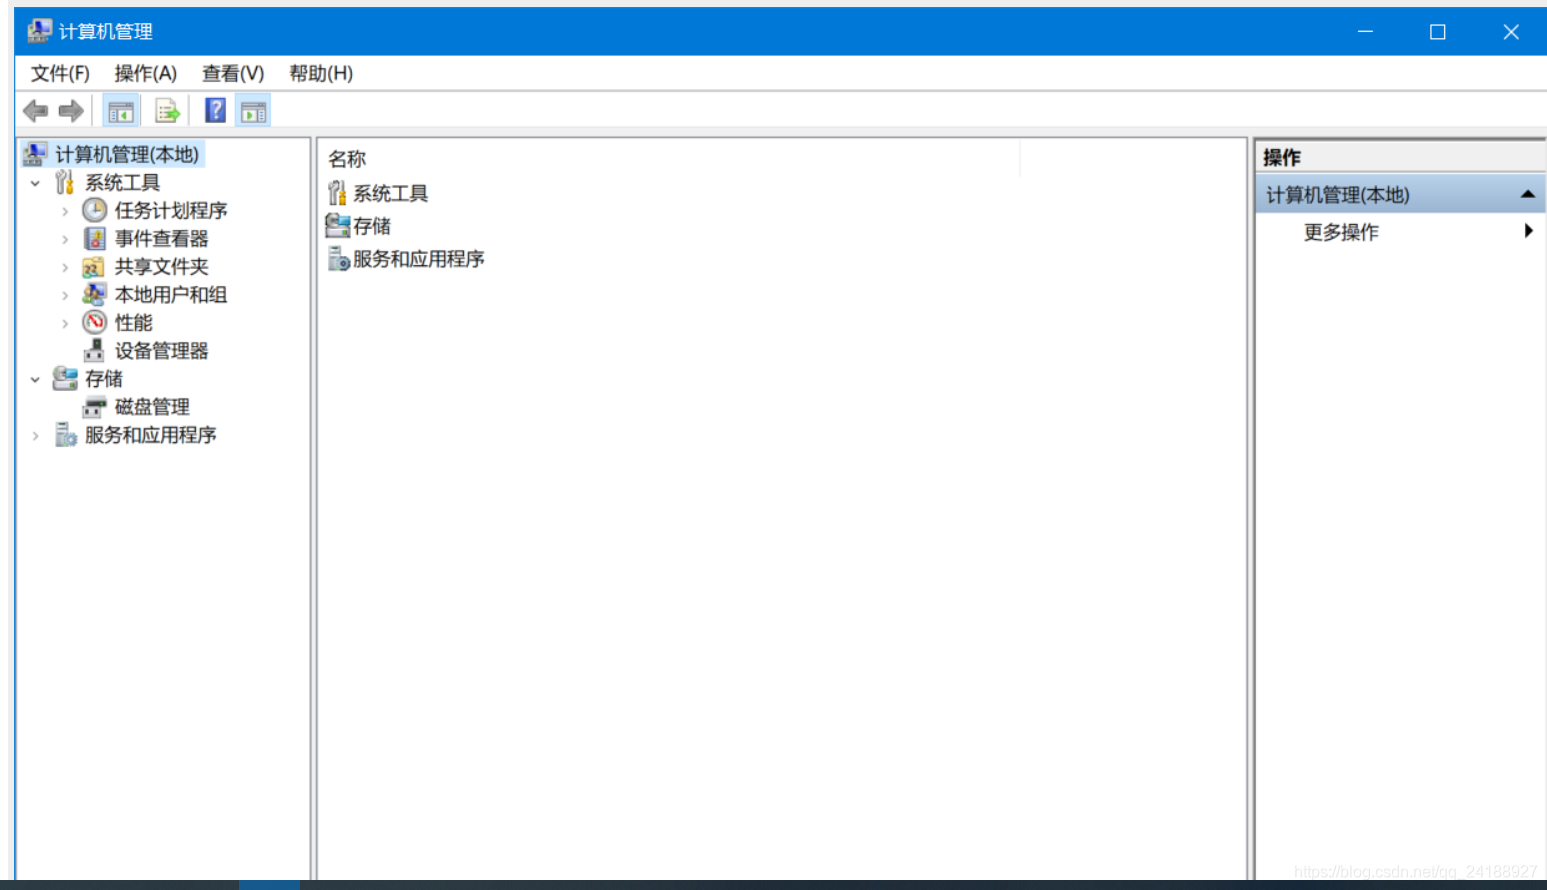Click the export list icon
1547x890 pixels.
point(167,110)
